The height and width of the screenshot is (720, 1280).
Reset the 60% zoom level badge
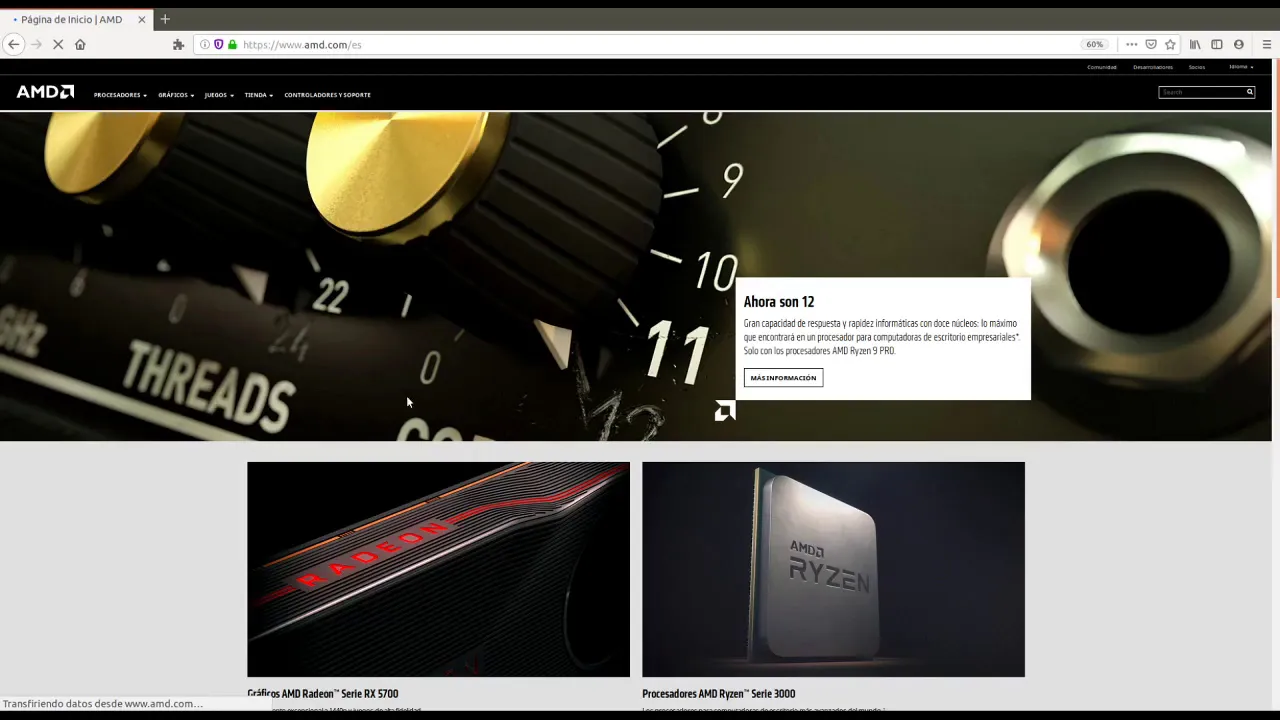1094,44
